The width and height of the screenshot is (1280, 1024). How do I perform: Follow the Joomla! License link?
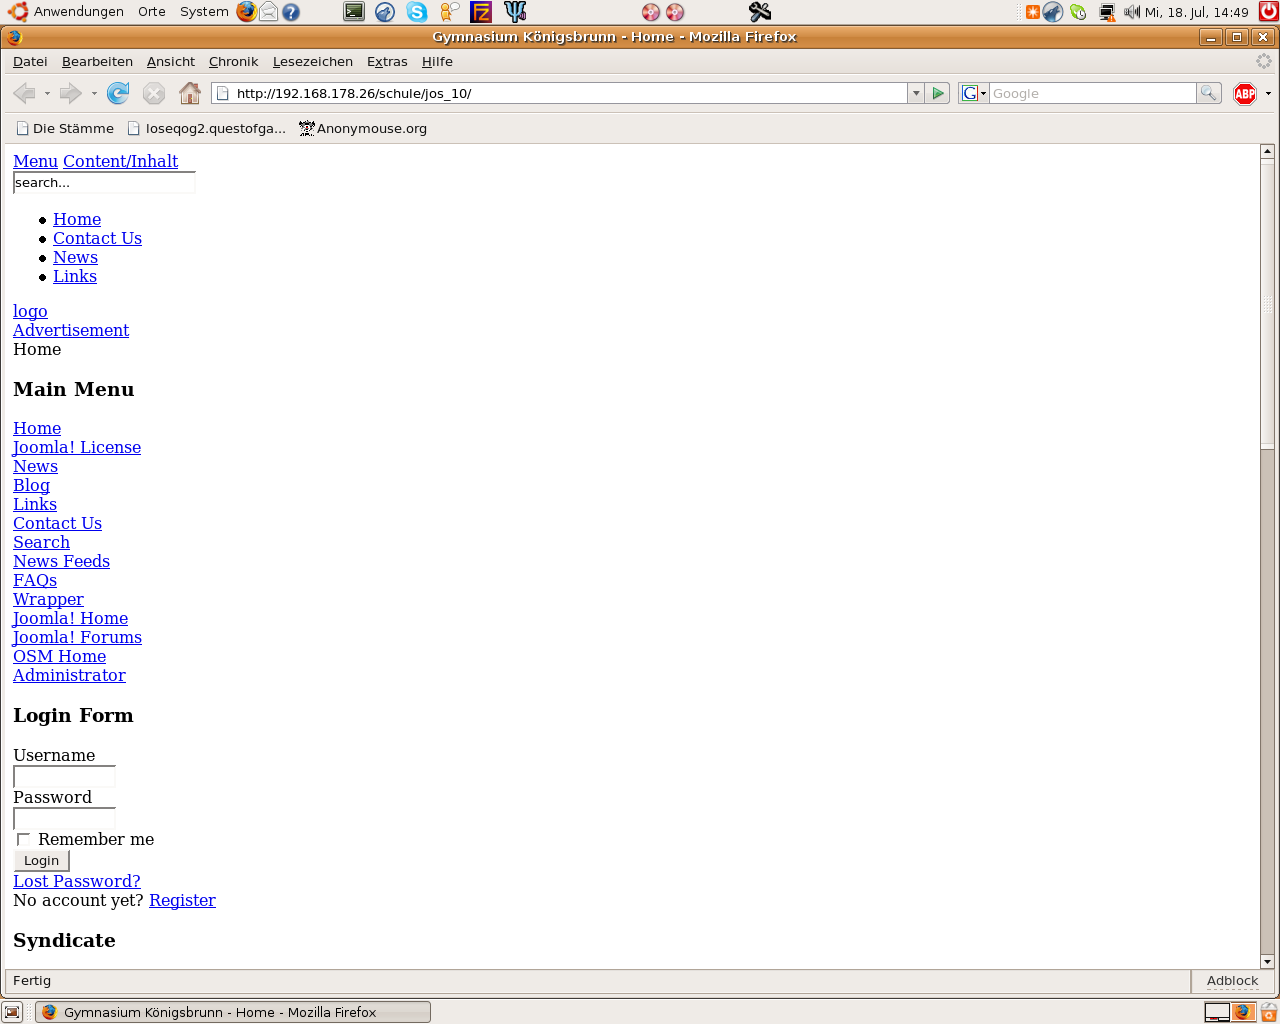(x=77, y=447)
